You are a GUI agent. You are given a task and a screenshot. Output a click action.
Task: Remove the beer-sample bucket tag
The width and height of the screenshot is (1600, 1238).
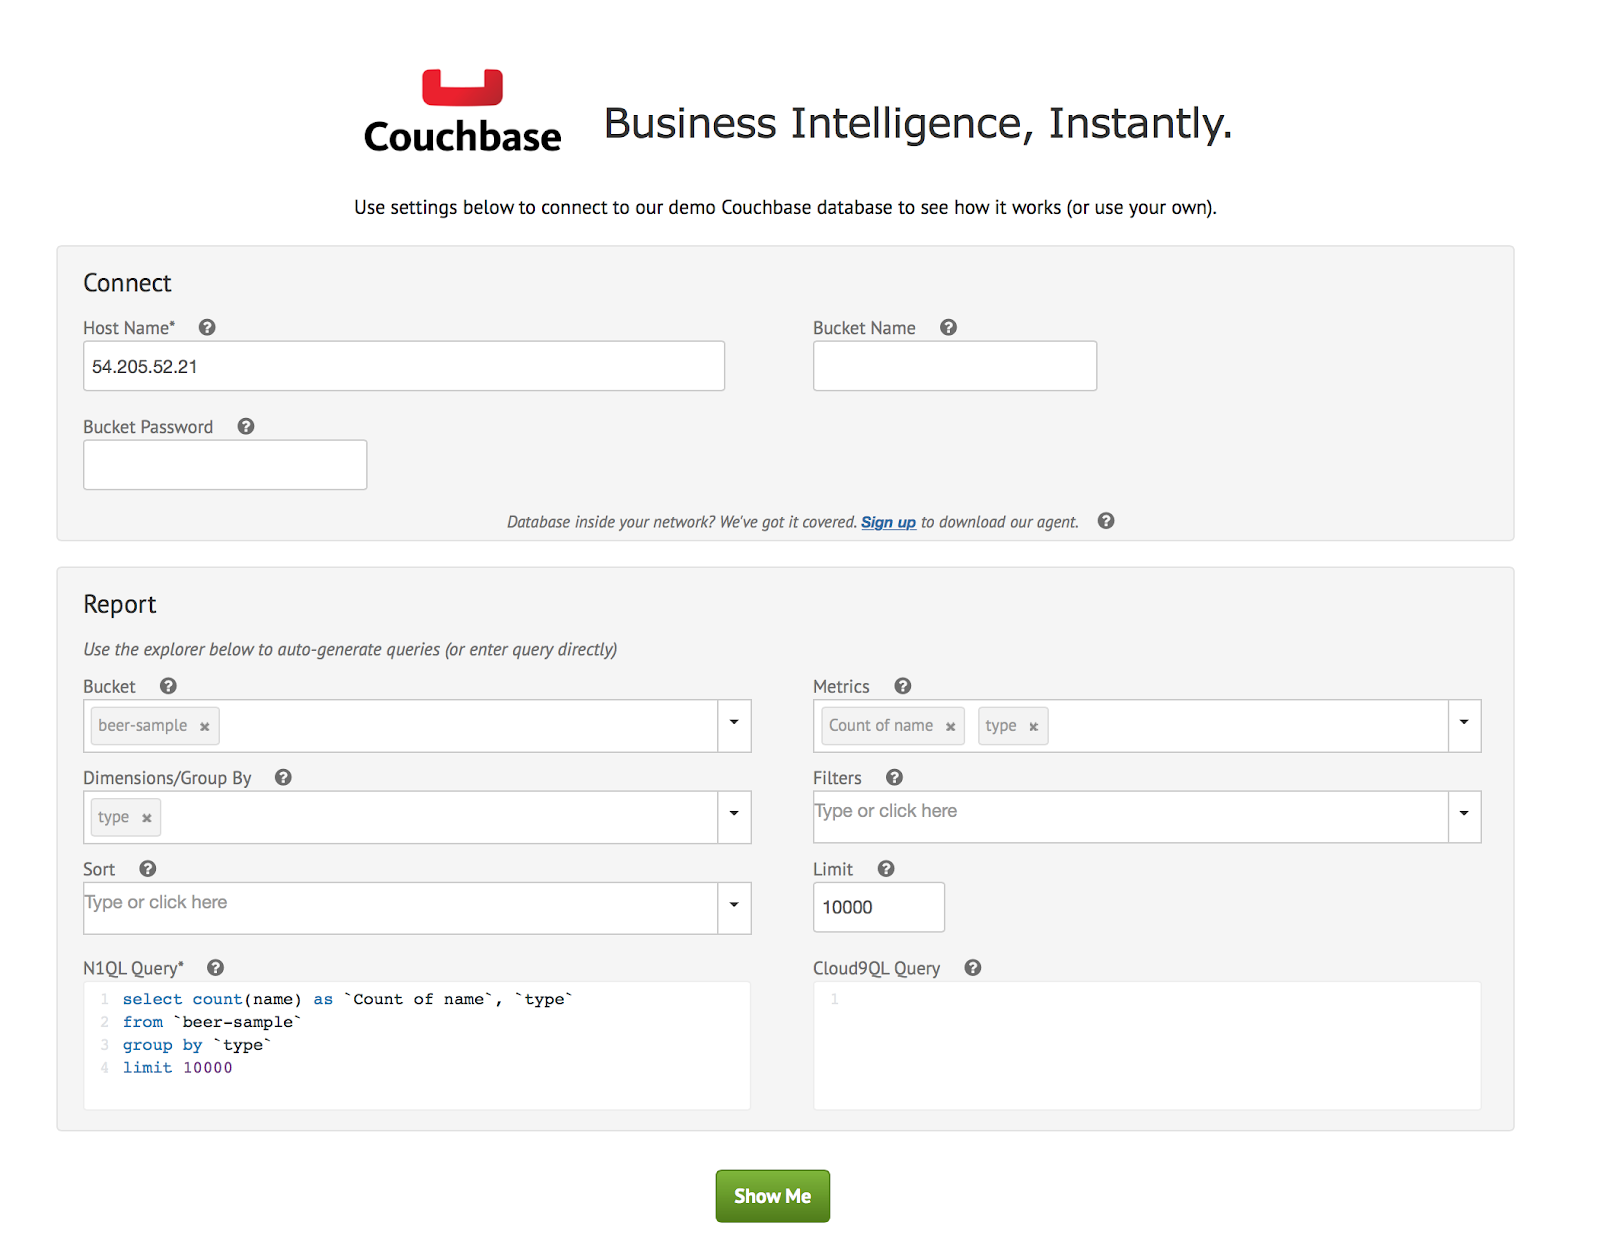[x=205, y=727]
